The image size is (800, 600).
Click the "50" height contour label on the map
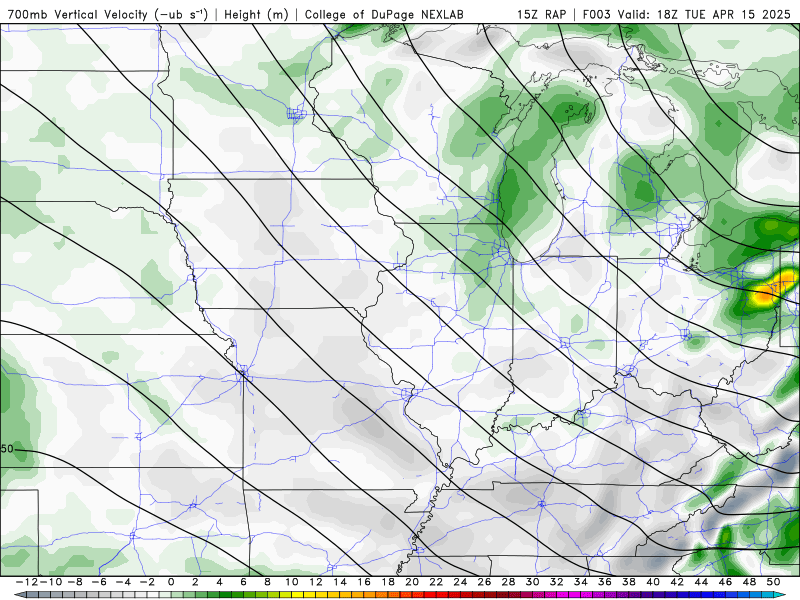tap(7, 449)
